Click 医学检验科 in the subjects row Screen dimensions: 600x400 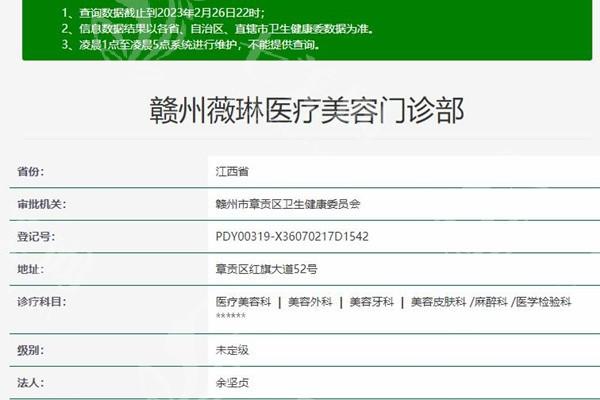[543, 302]
